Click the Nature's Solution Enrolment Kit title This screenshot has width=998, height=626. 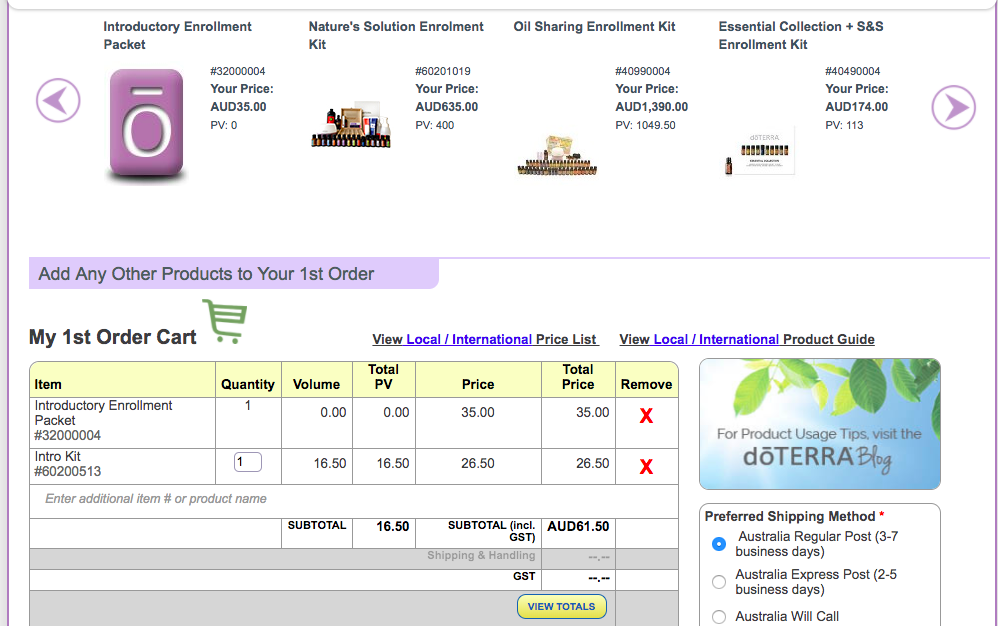click(x=396, y=36)
